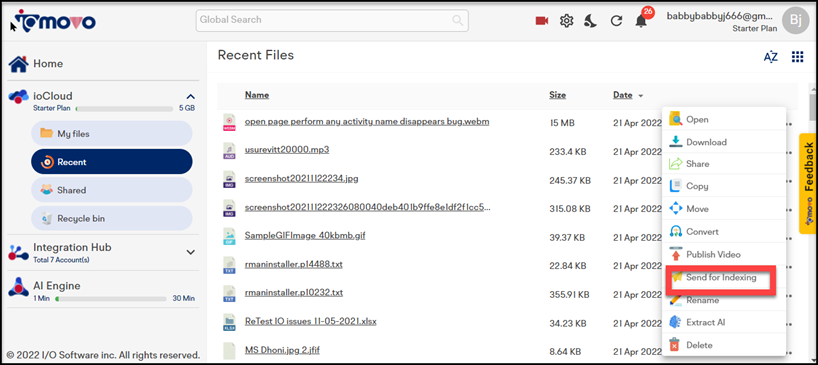The height and width of the screenshot is (365, 818).
Task: Click the red video camera icon
Action: 542,21
